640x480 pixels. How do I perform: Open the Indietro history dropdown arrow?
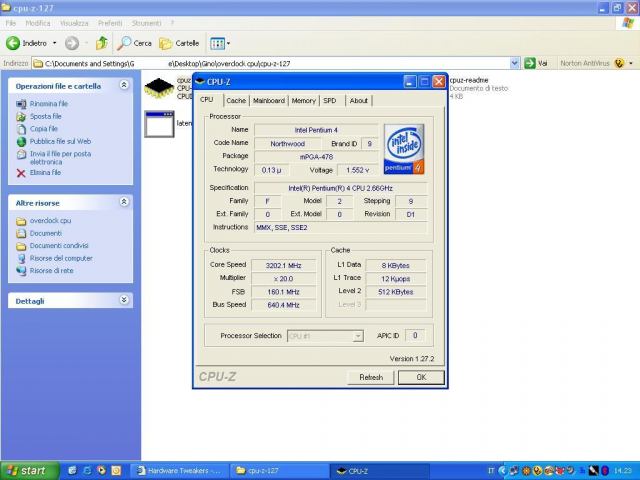tap(54, 43)
